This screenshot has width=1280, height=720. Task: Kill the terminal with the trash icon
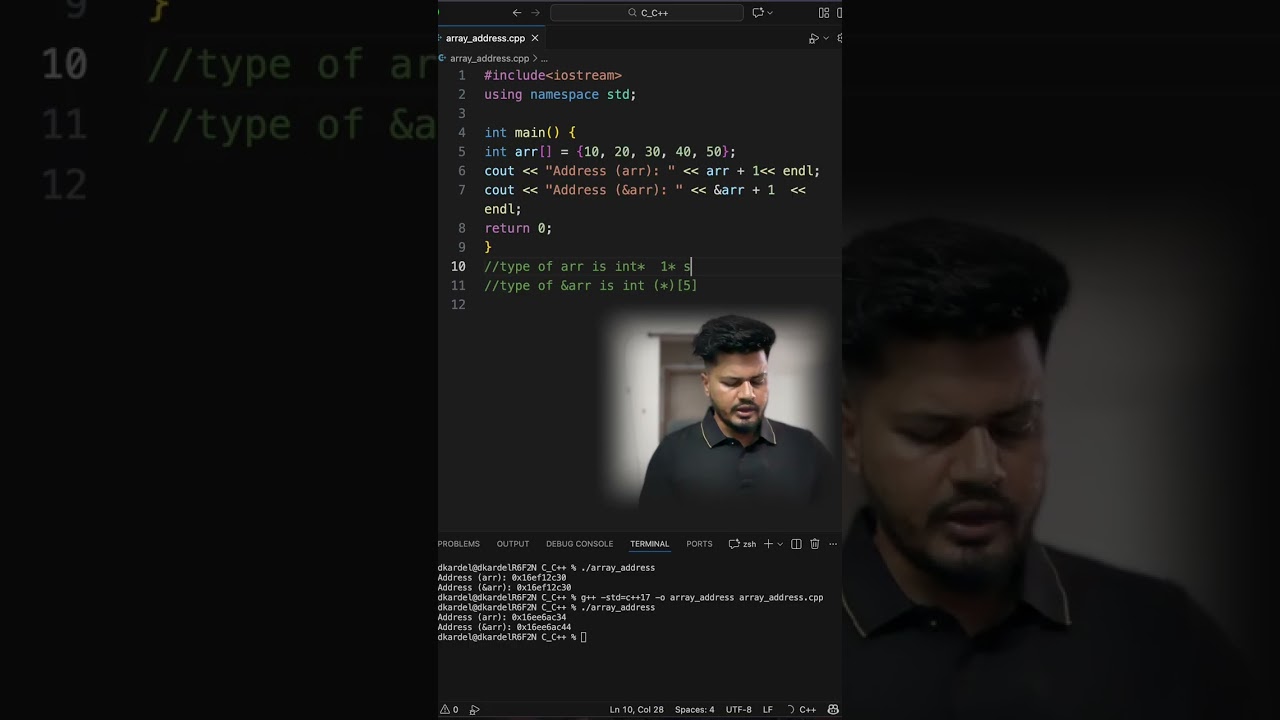(814, 544)
